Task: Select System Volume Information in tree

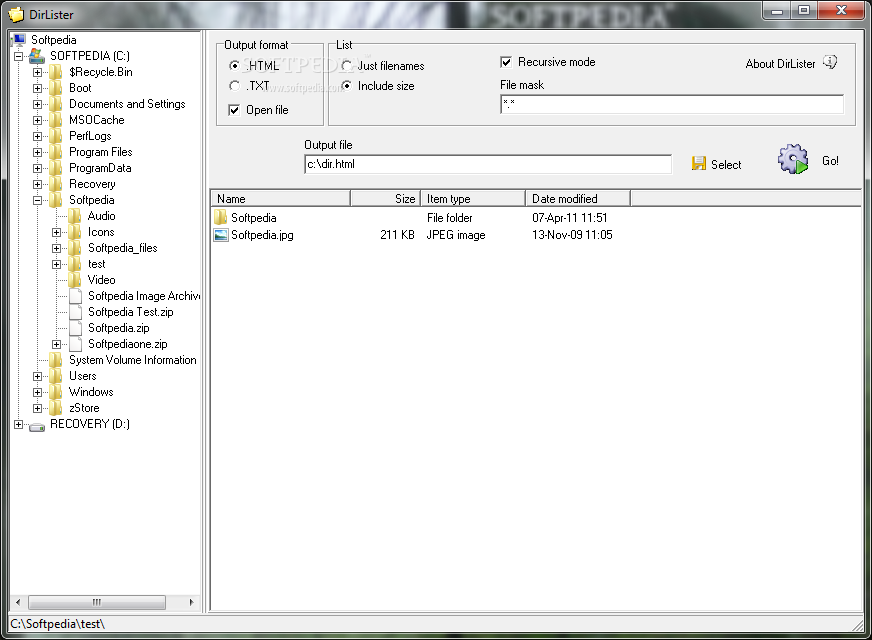Action: coord(132,360)
